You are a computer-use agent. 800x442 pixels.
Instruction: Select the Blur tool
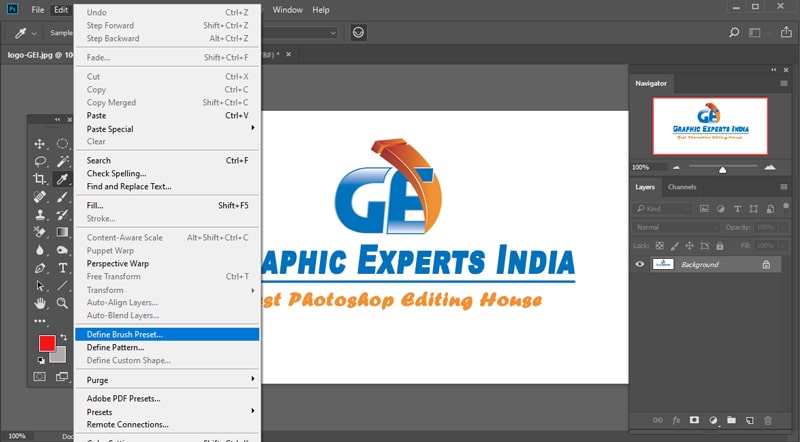(39, 250)
